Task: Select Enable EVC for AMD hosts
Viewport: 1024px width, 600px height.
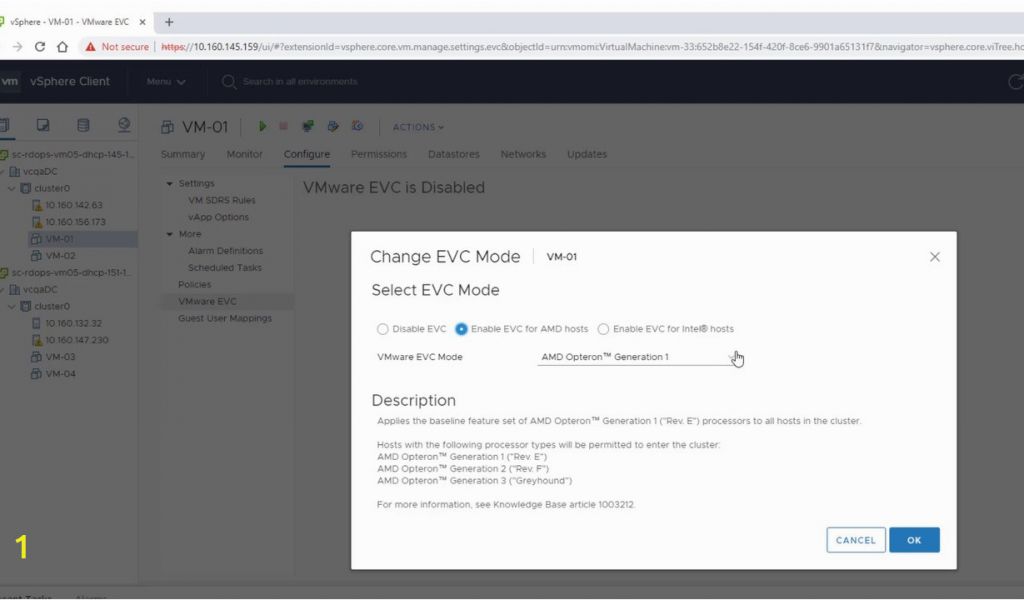Action: pyautogui.click(x=461, y=329)
